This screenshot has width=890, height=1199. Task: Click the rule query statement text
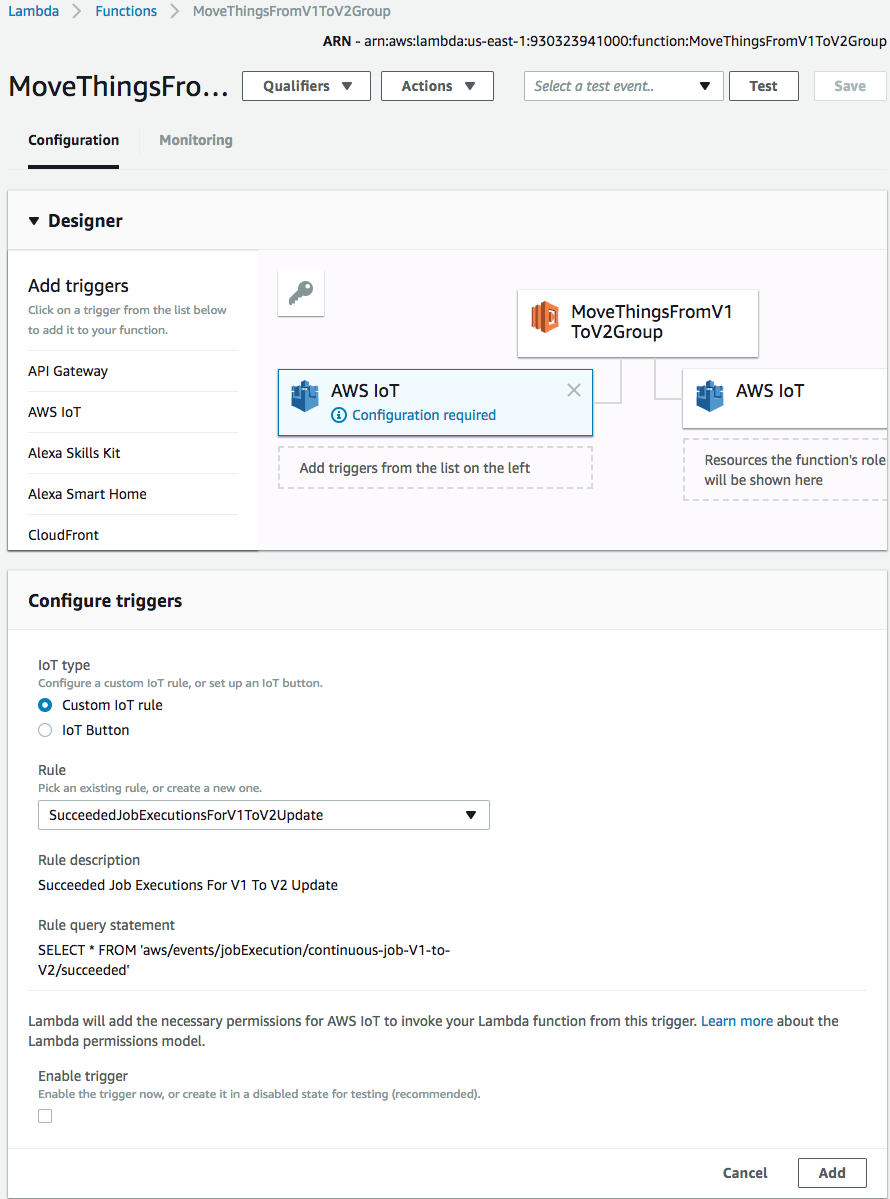244,960
